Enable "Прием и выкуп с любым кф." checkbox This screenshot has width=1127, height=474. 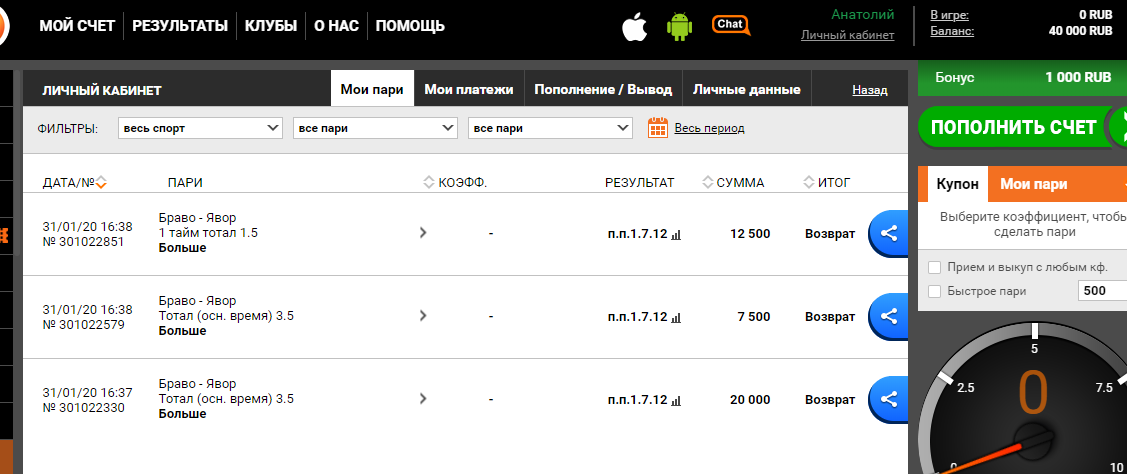pos(934,267)
